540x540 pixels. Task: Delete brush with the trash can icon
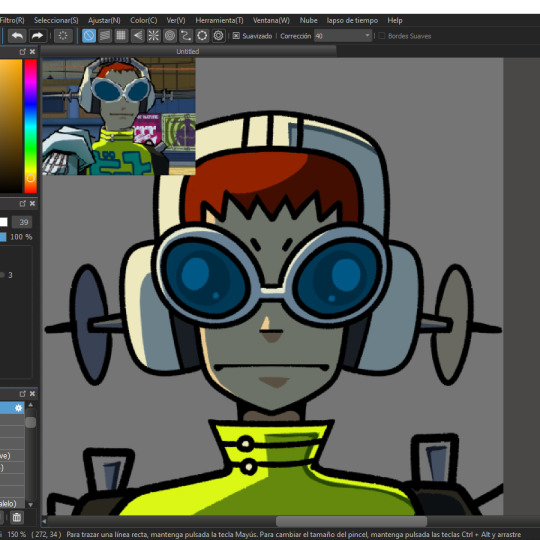(x=17, y=517)
